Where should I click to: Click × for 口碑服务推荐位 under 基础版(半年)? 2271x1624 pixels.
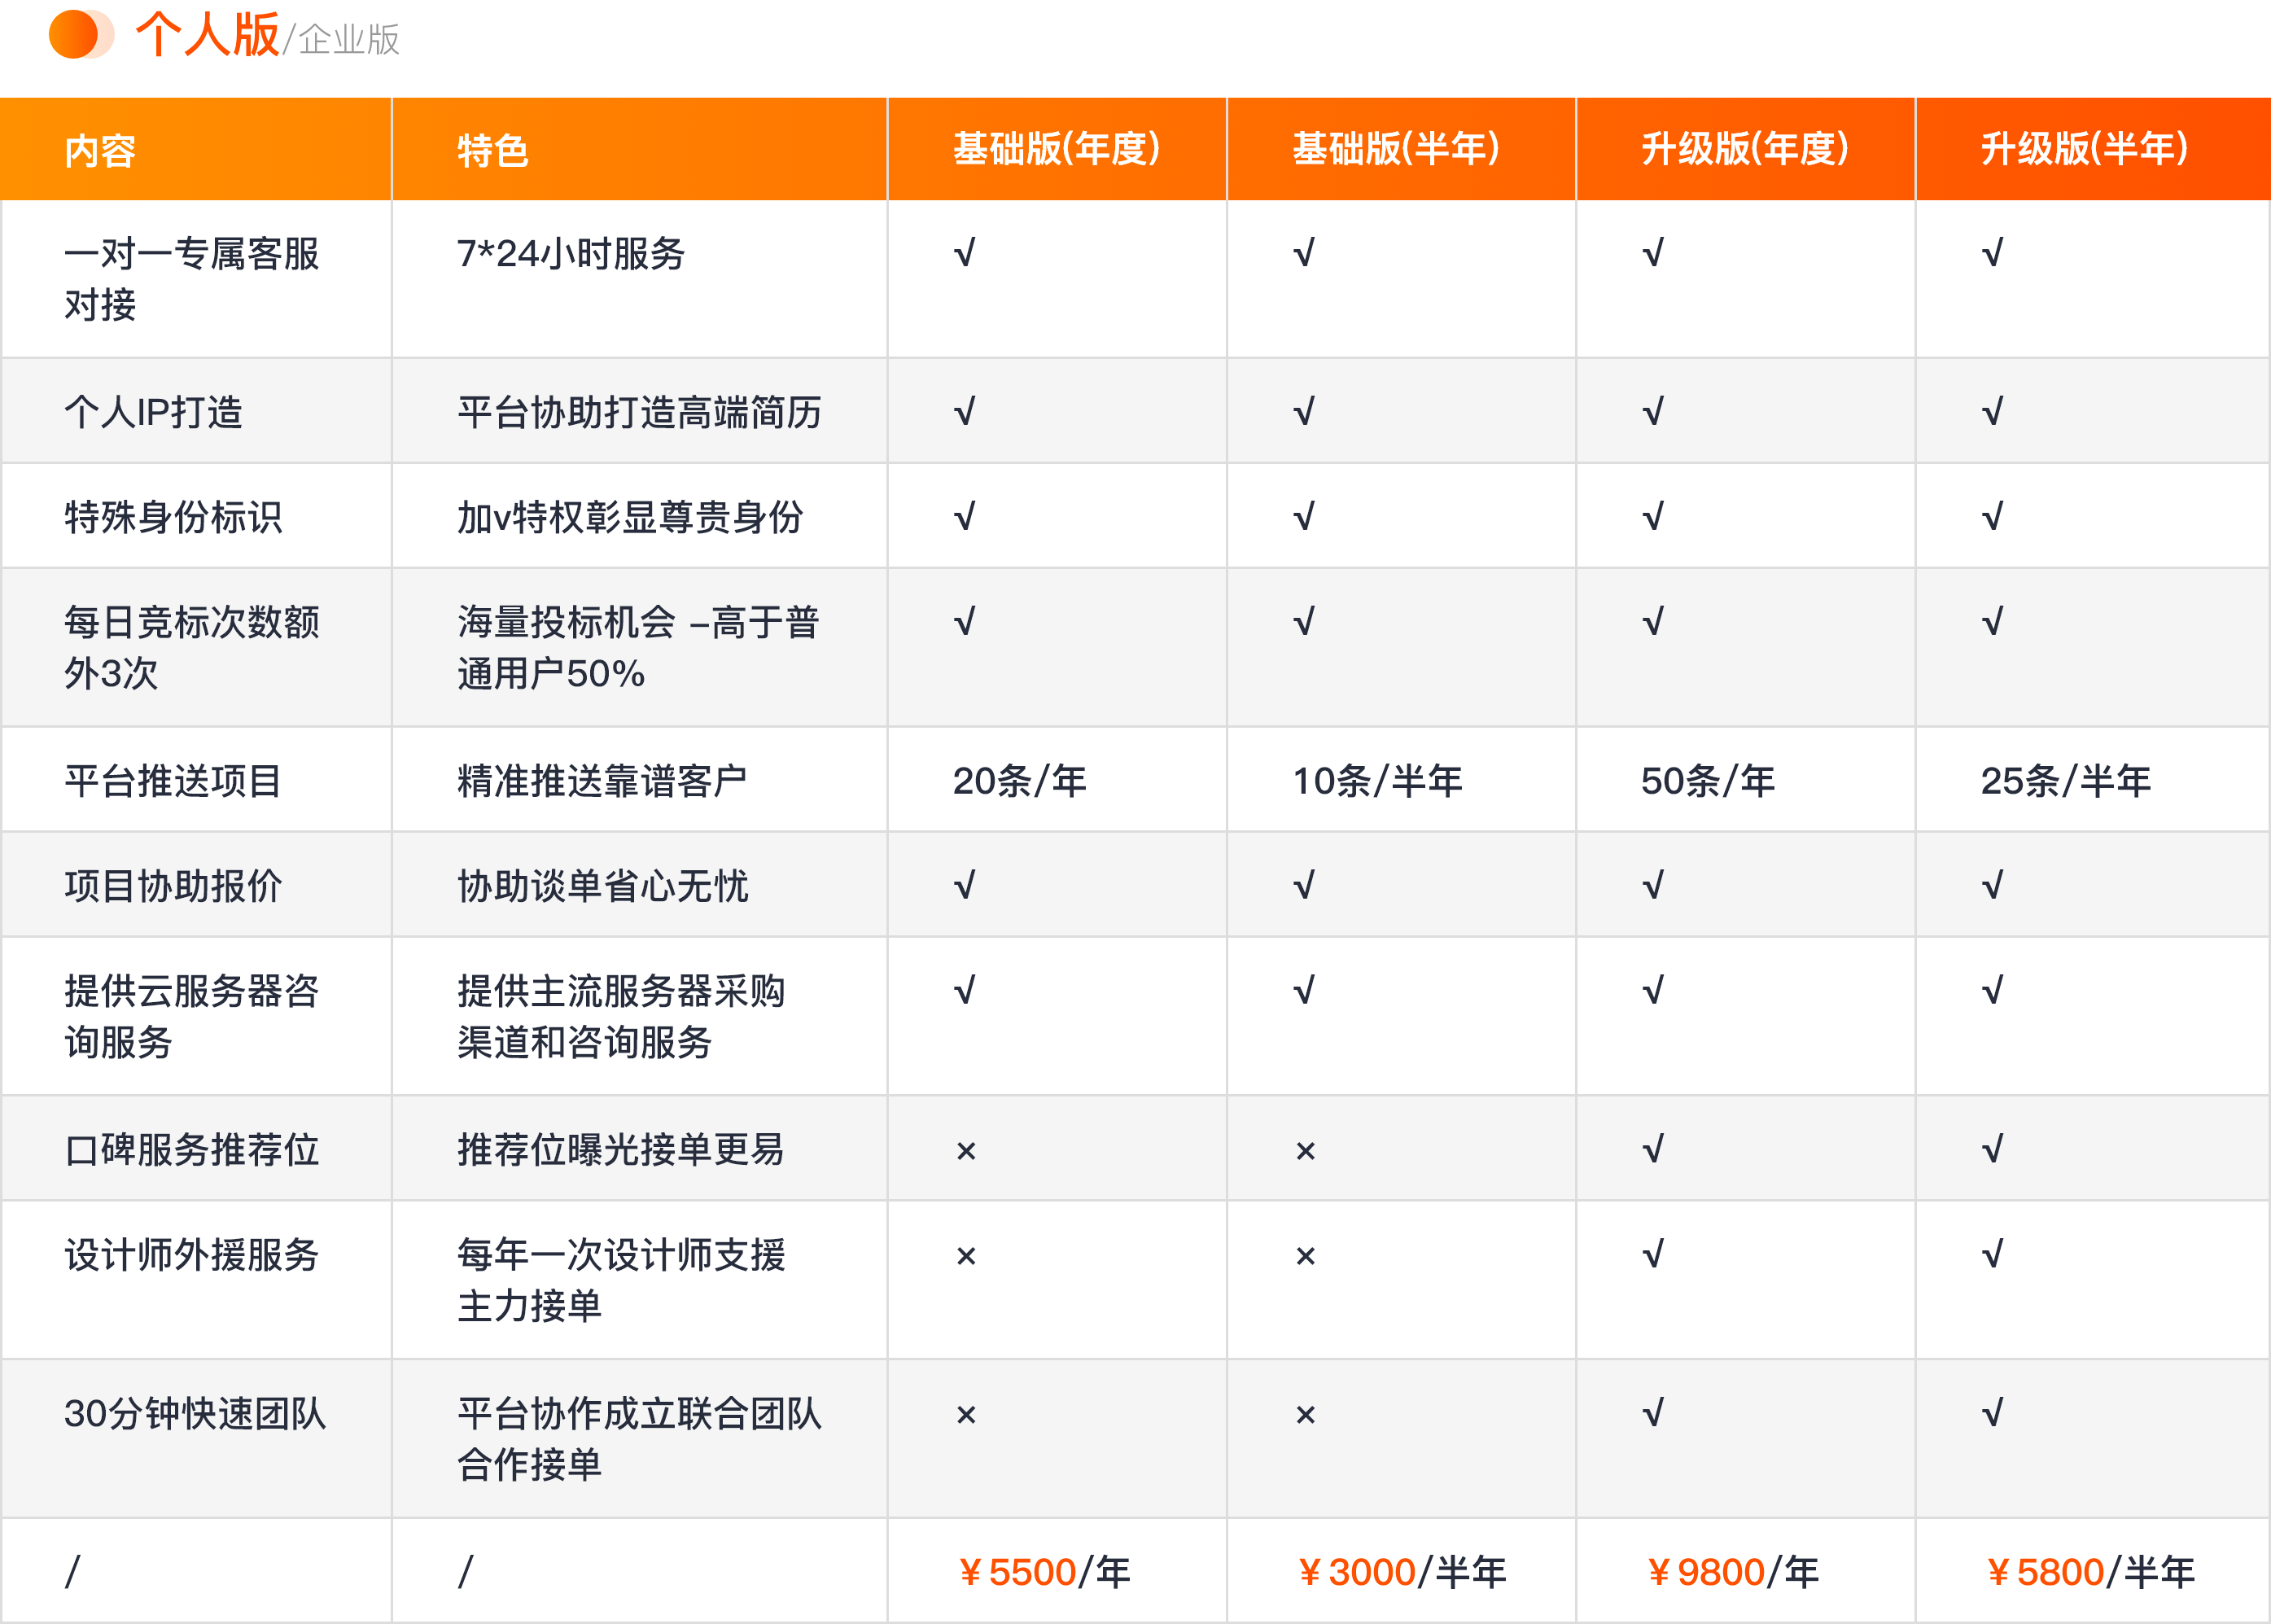tap(1305, 1151)
